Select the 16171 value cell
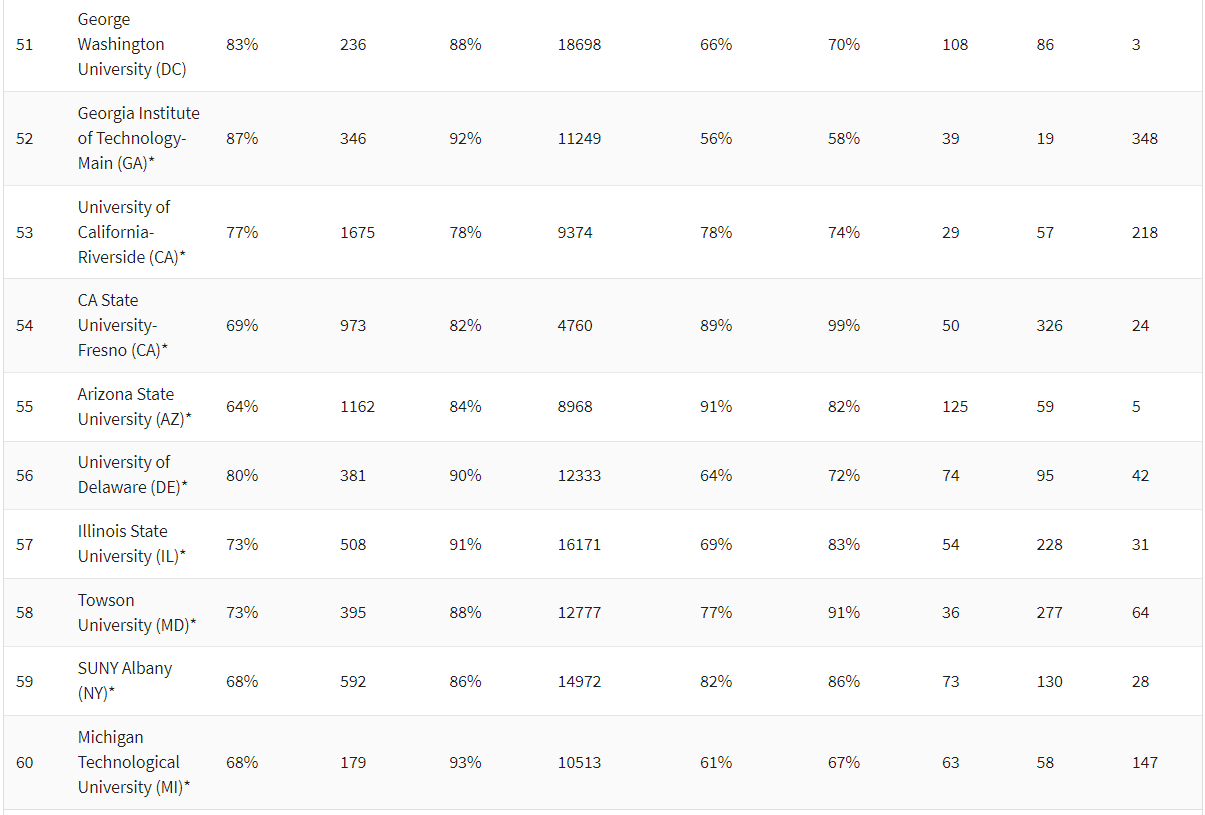 pos(579,545)
